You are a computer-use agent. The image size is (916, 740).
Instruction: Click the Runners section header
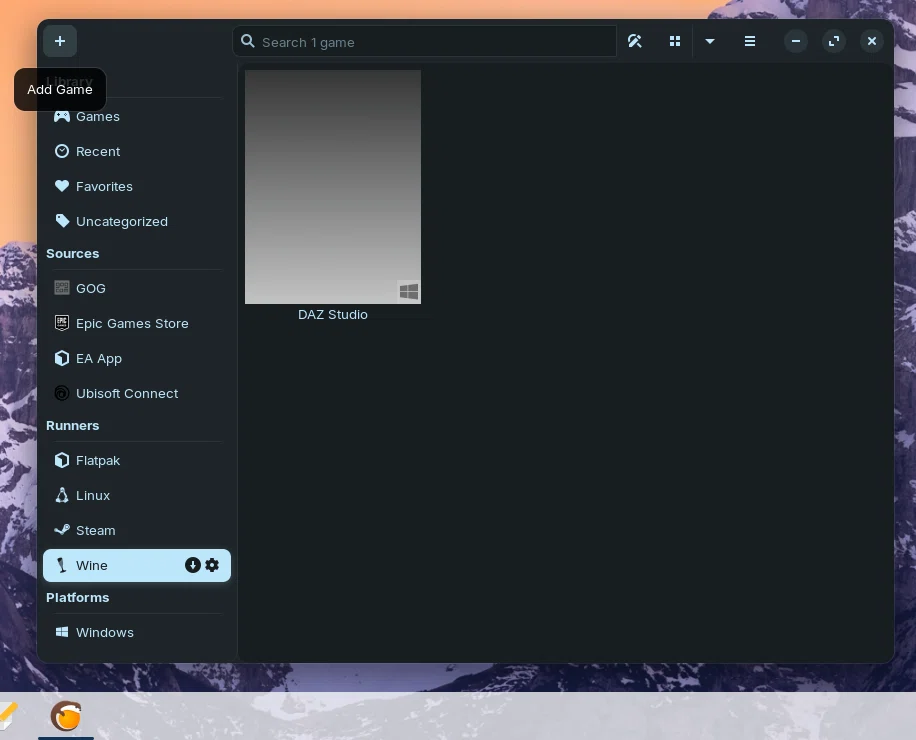coord(72,425)
